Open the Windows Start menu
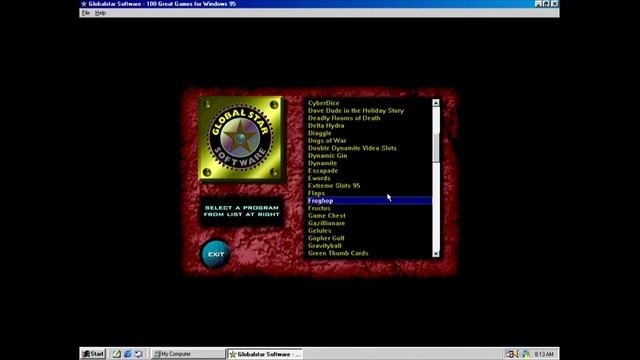This screenshot has height=360, width=640. pyautogui.click(x=93, y=354)
